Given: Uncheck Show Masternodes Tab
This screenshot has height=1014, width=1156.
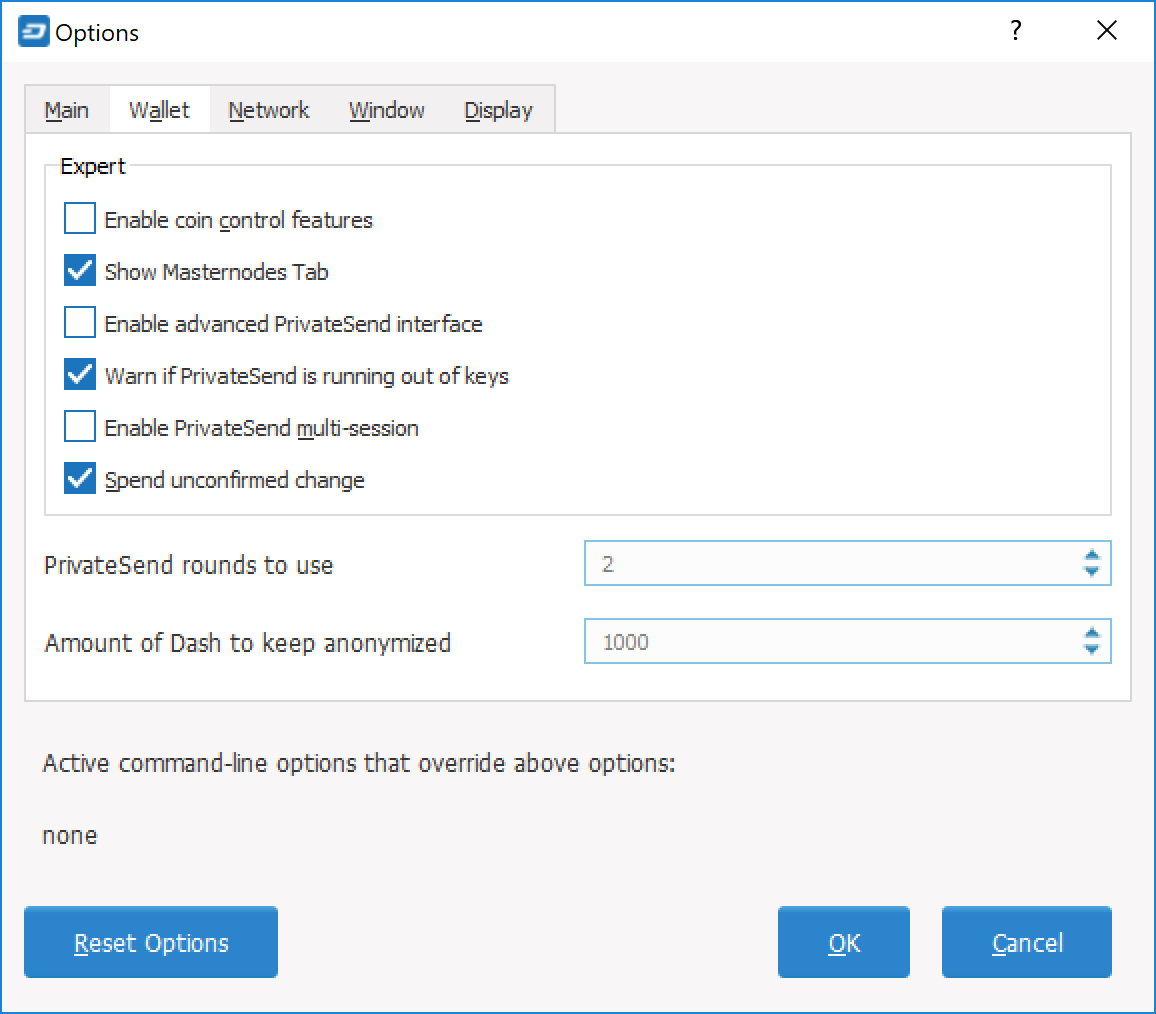Looking at the screenshot, I should (80, 271).
